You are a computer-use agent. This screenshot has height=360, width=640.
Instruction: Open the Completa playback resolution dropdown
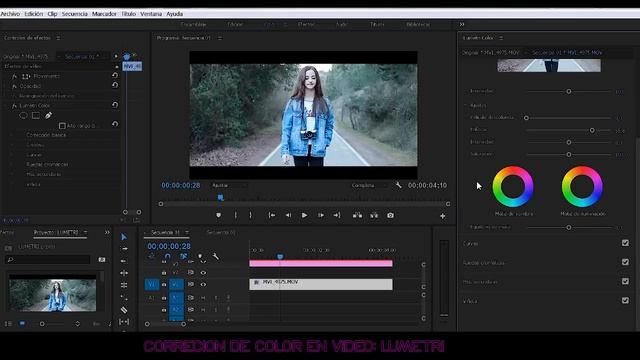coord(369,185)
